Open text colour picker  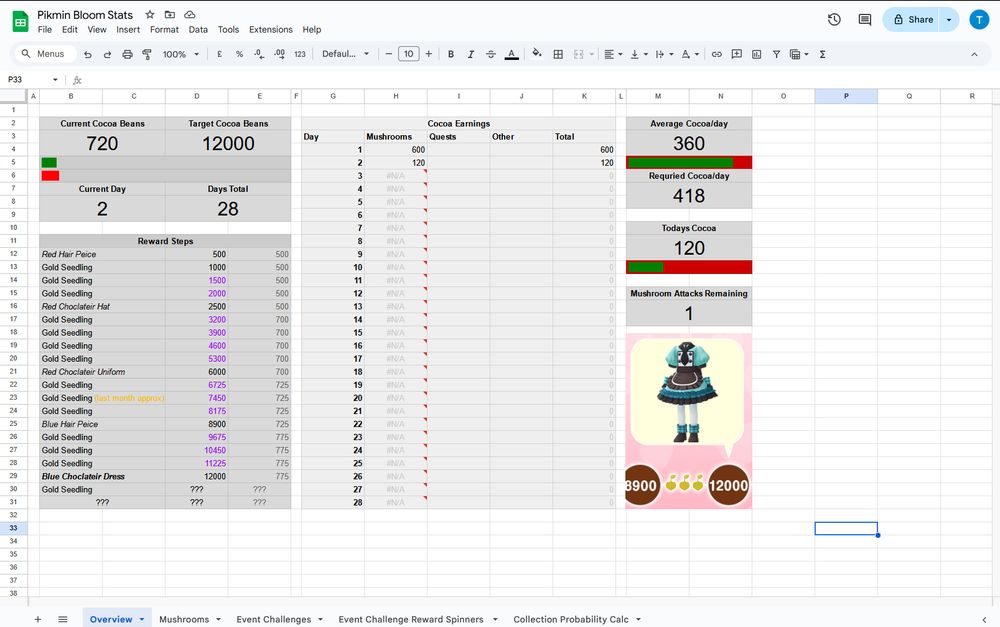(511, 54)
